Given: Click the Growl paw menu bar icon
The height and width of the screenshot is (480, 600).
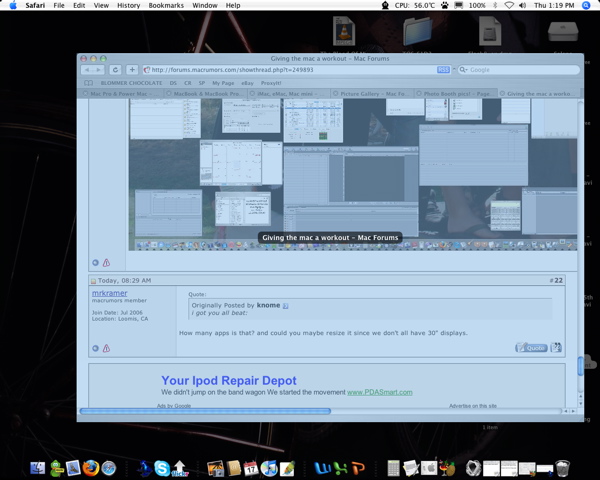Looking at the screenshot, I should tap(444, 5).
